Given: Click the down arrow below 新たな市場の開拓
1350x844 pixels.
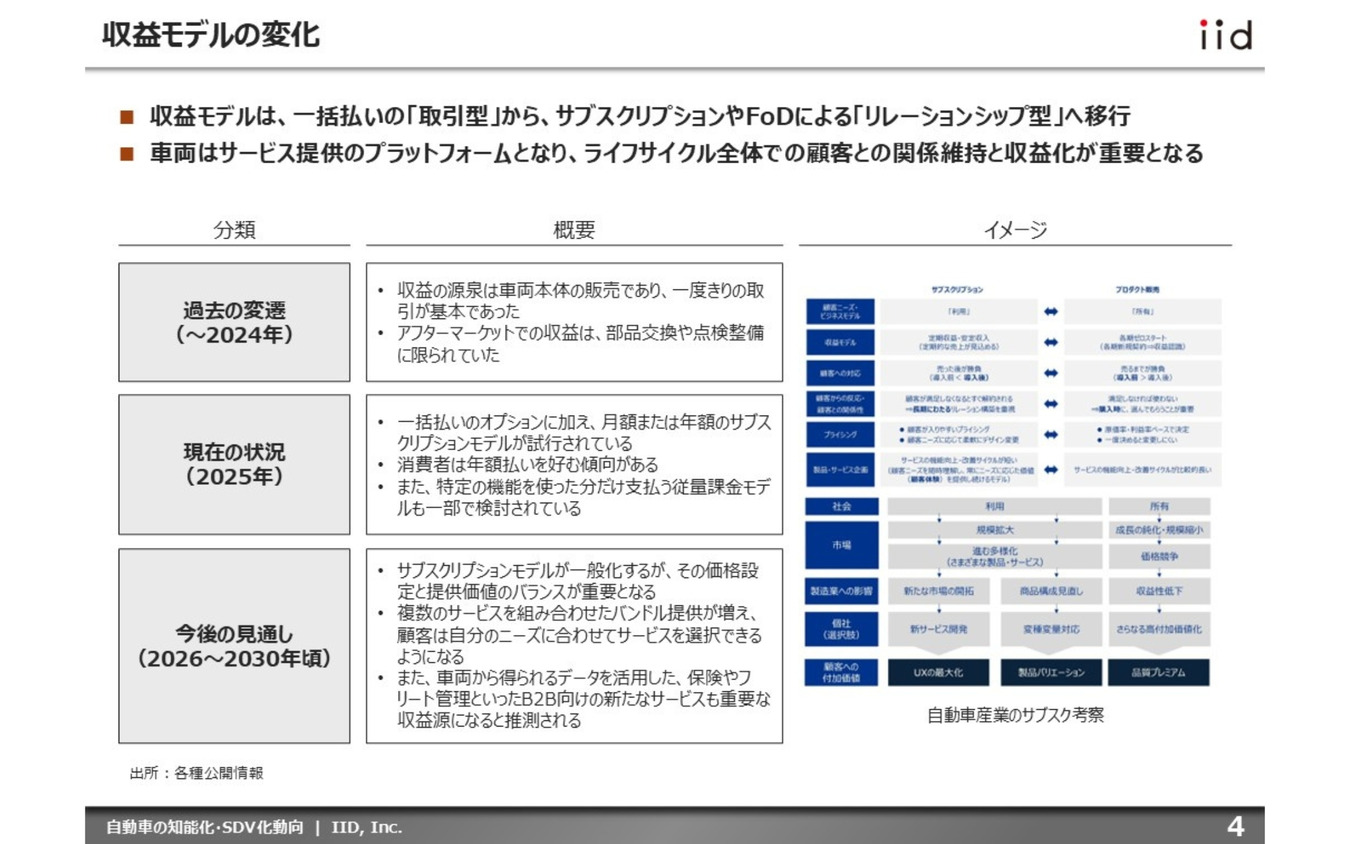Looking at the screenshot, I should click(939, 611).
